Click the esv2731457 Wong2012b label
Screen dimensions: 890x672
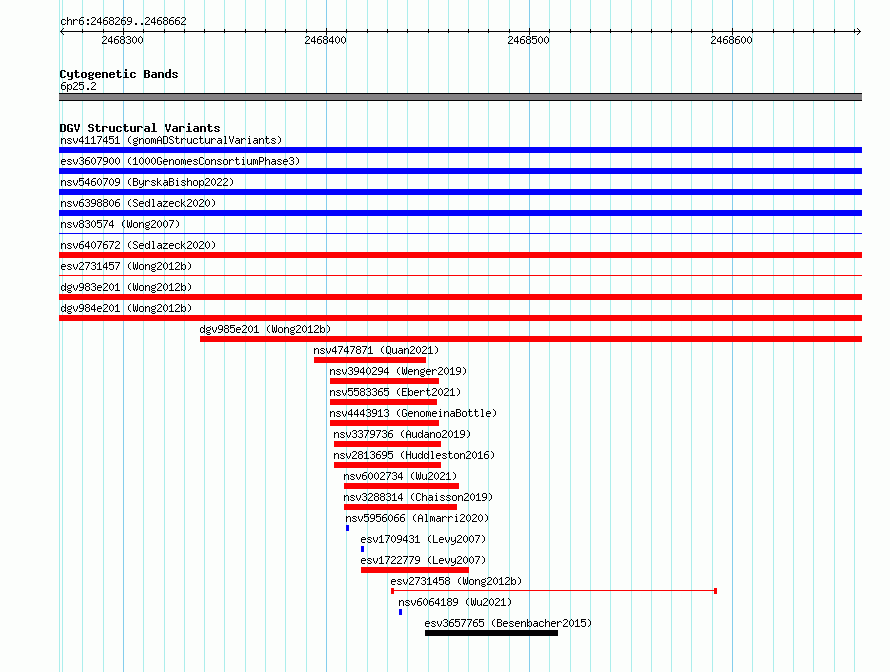click(x=126, y=266)
